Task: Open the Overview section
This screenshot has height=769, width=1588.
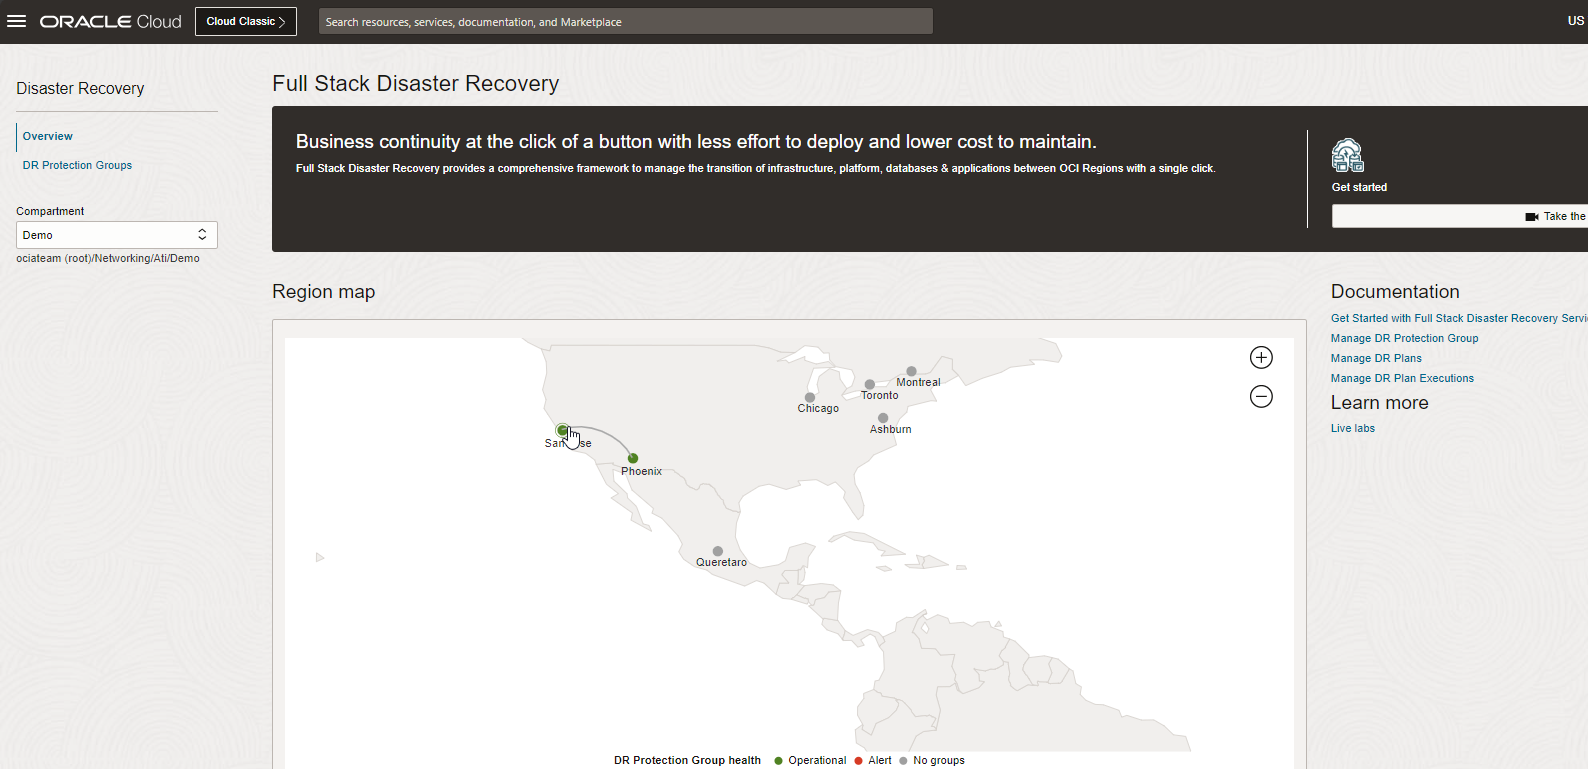Action: tap(48, 136)
